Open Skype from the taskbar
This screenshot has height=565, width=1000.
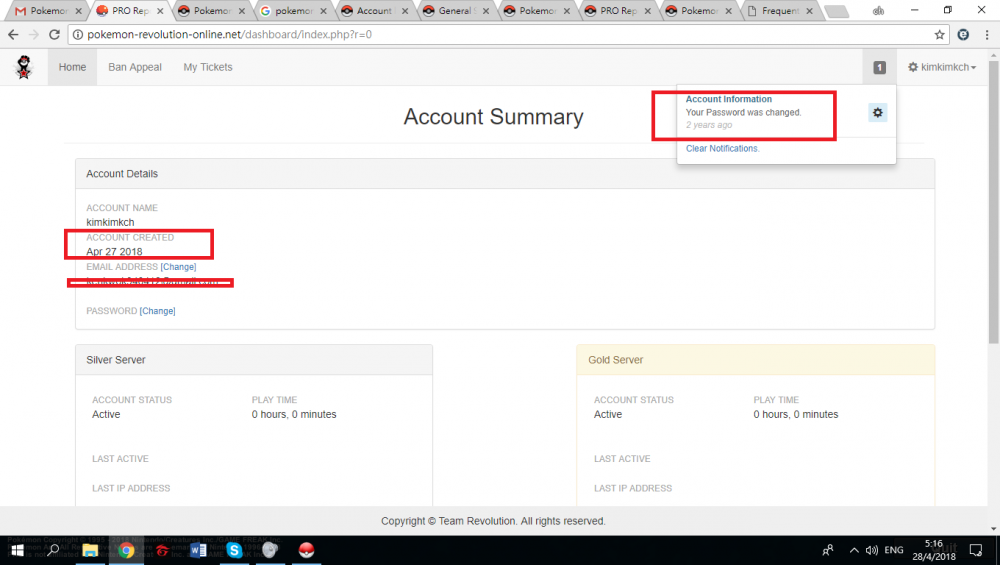tap(234, 550)
